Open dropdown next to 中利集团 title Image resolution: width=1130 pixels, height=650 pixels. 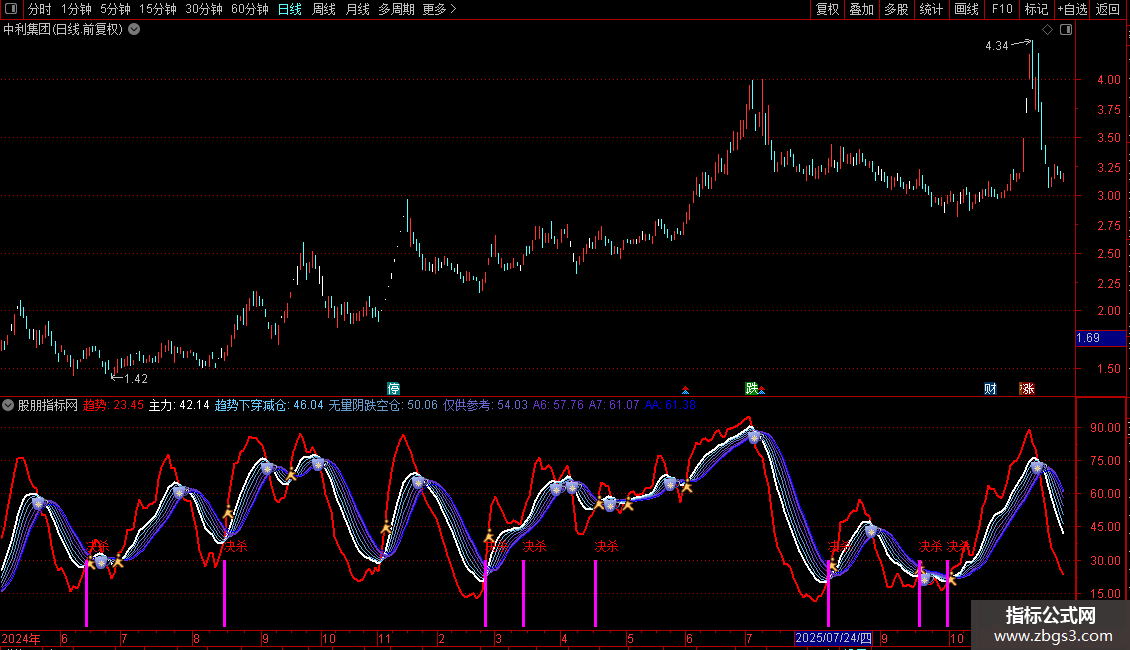click(x=134, y=30)
